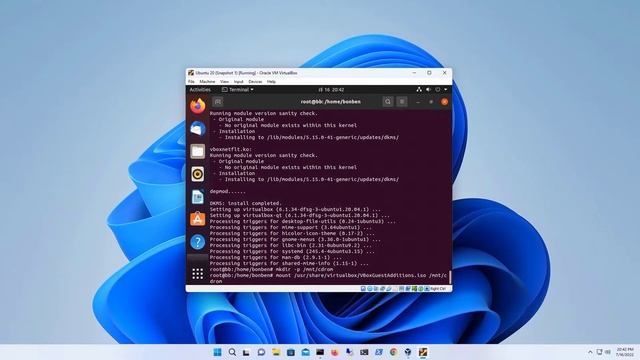Click the 'vboxnetflt.ko:' output line
640x360 pixels.
(x=231, y=149)
